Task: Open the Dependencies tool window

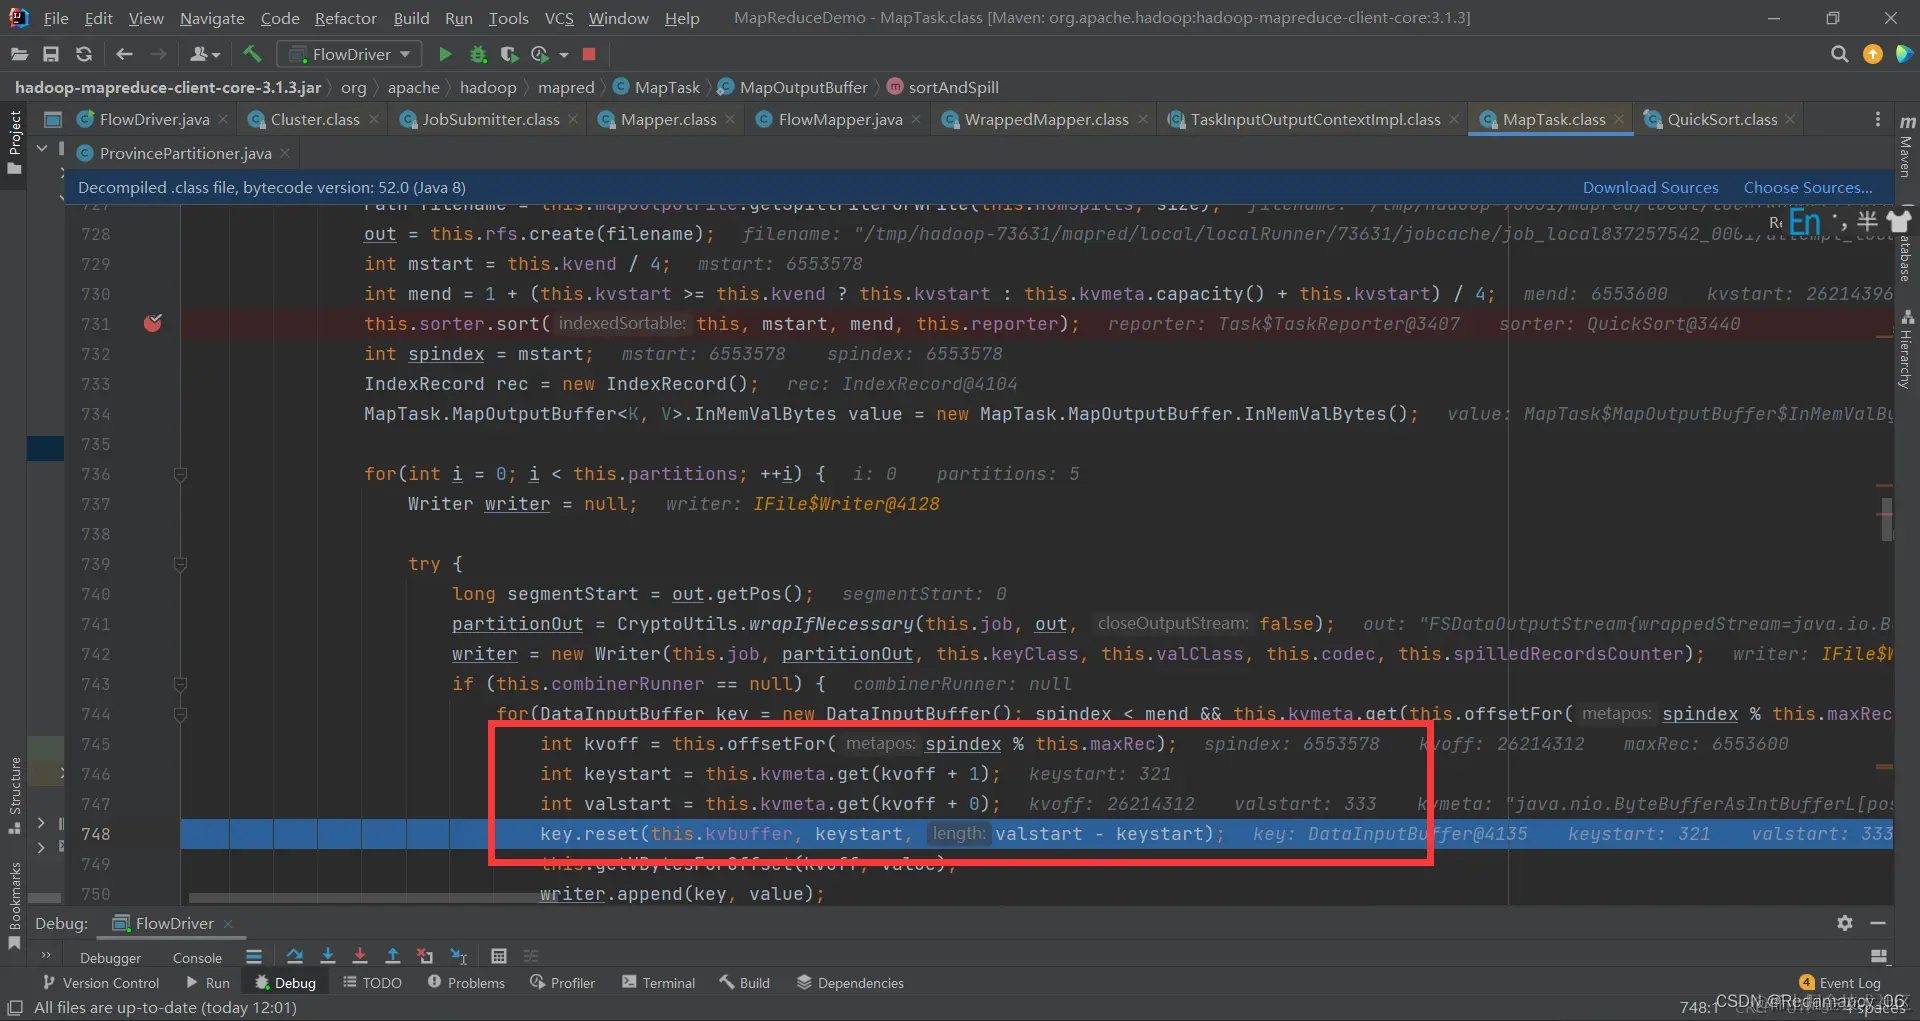Action: point(850,983)
